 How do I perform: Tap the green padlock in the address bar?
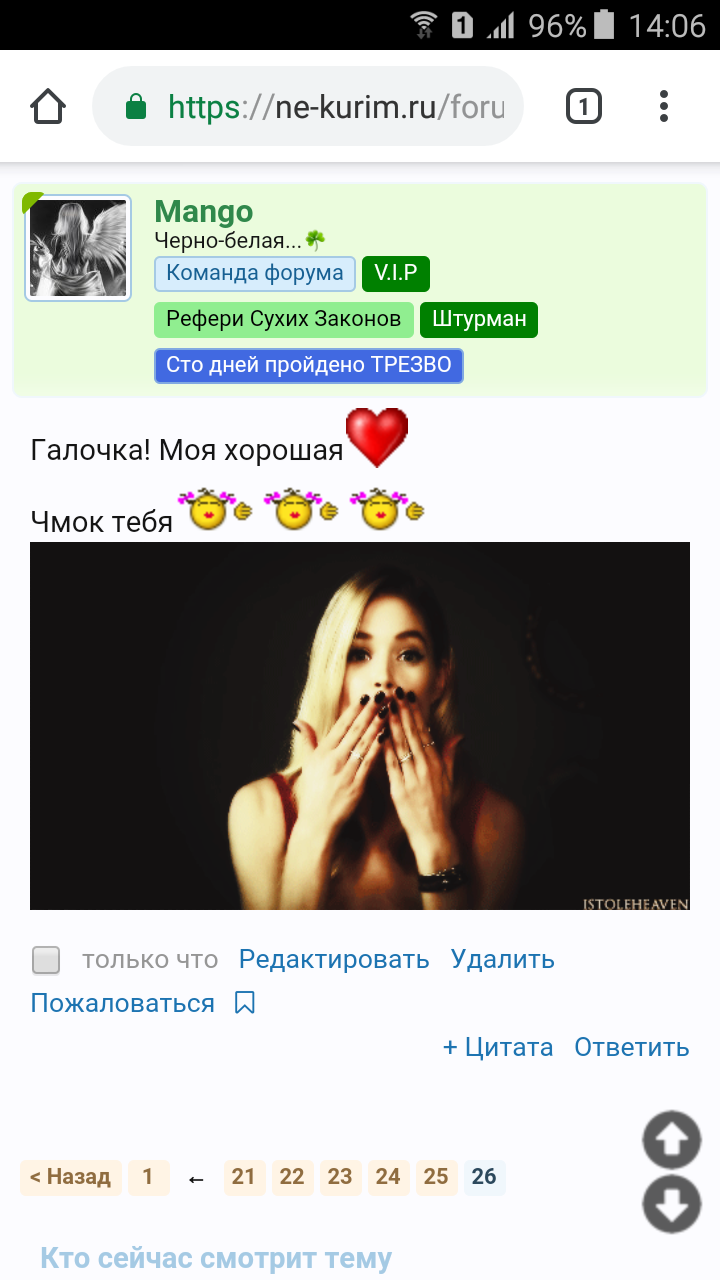click(x=136, y=107)
